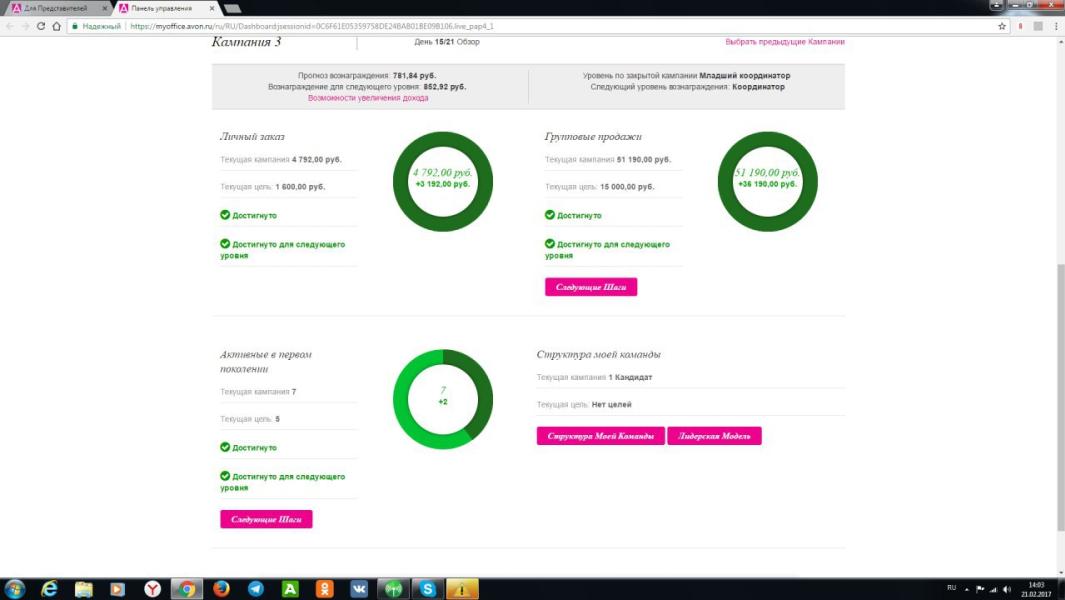Open 'Структура Моей Команды' button
The height and width of the screenshot is (600, 1065).
(x=600, y=436)
